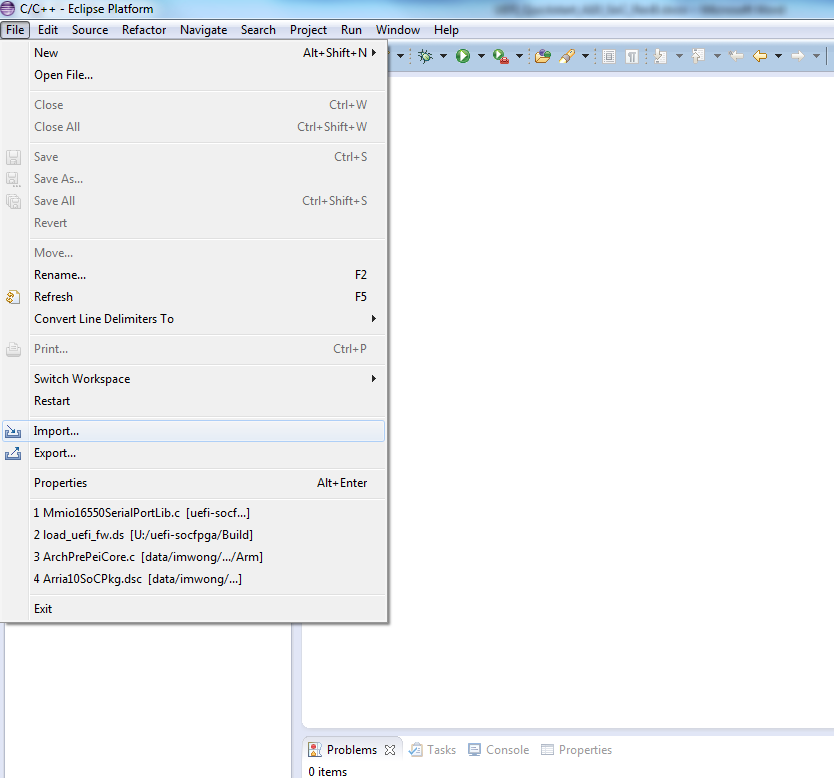Toggle show whitespace characters icon
The width and height of the screenshot is (834, 778).
pyautogui.click(x=631, y=56)
